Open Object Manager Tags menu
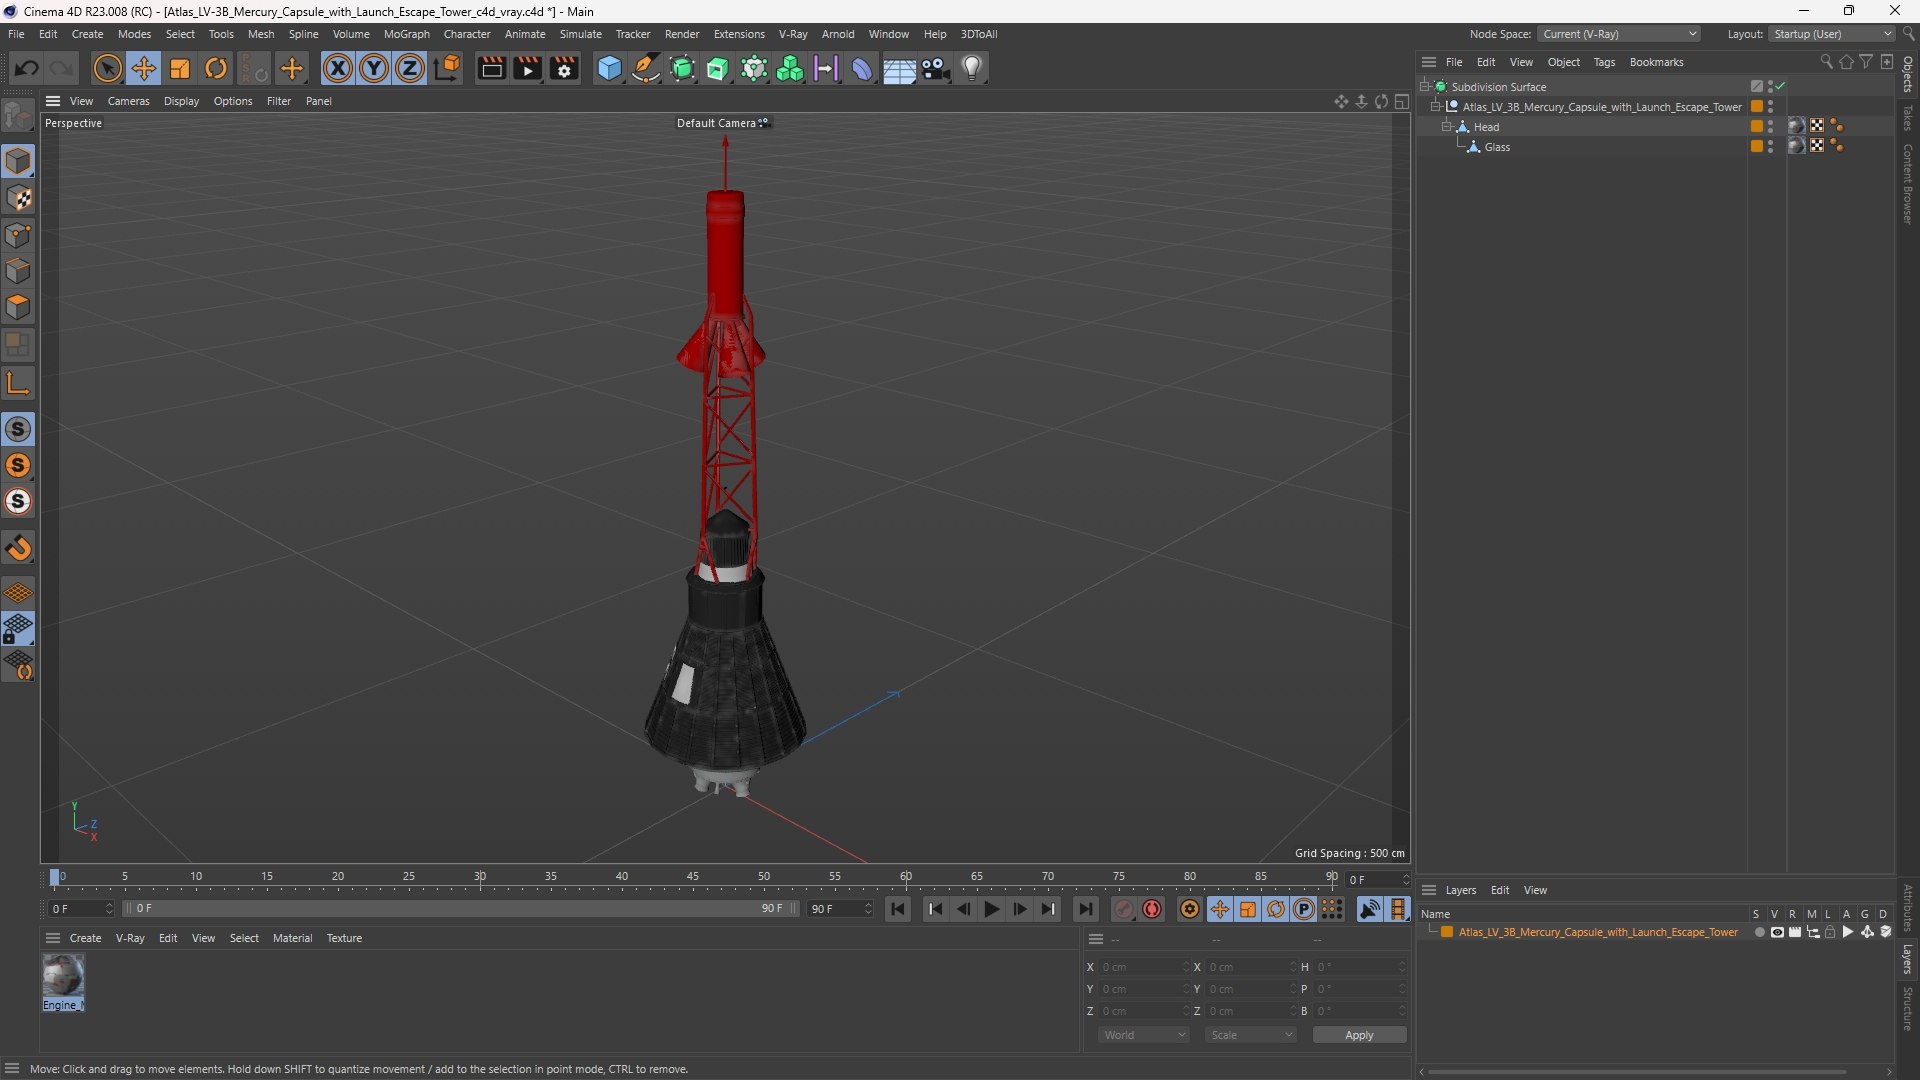 1604,62
